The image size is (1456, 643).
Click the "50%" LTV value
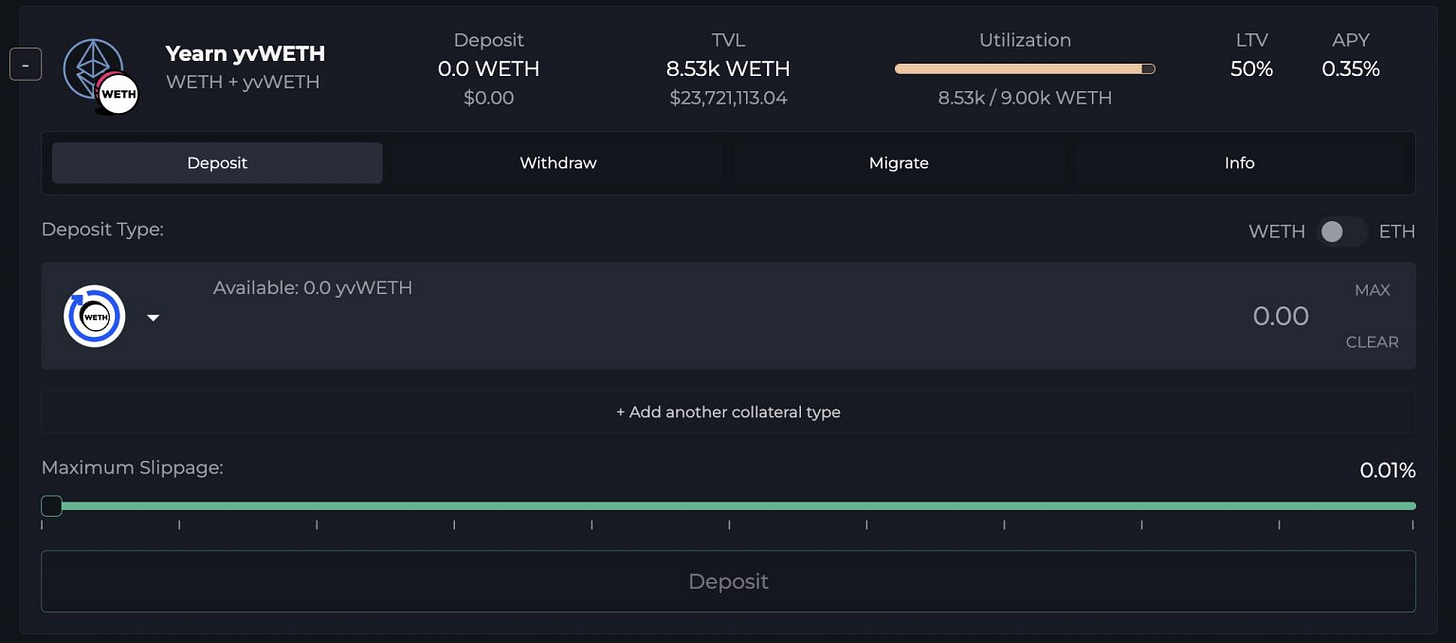[x=1251, y=69]
